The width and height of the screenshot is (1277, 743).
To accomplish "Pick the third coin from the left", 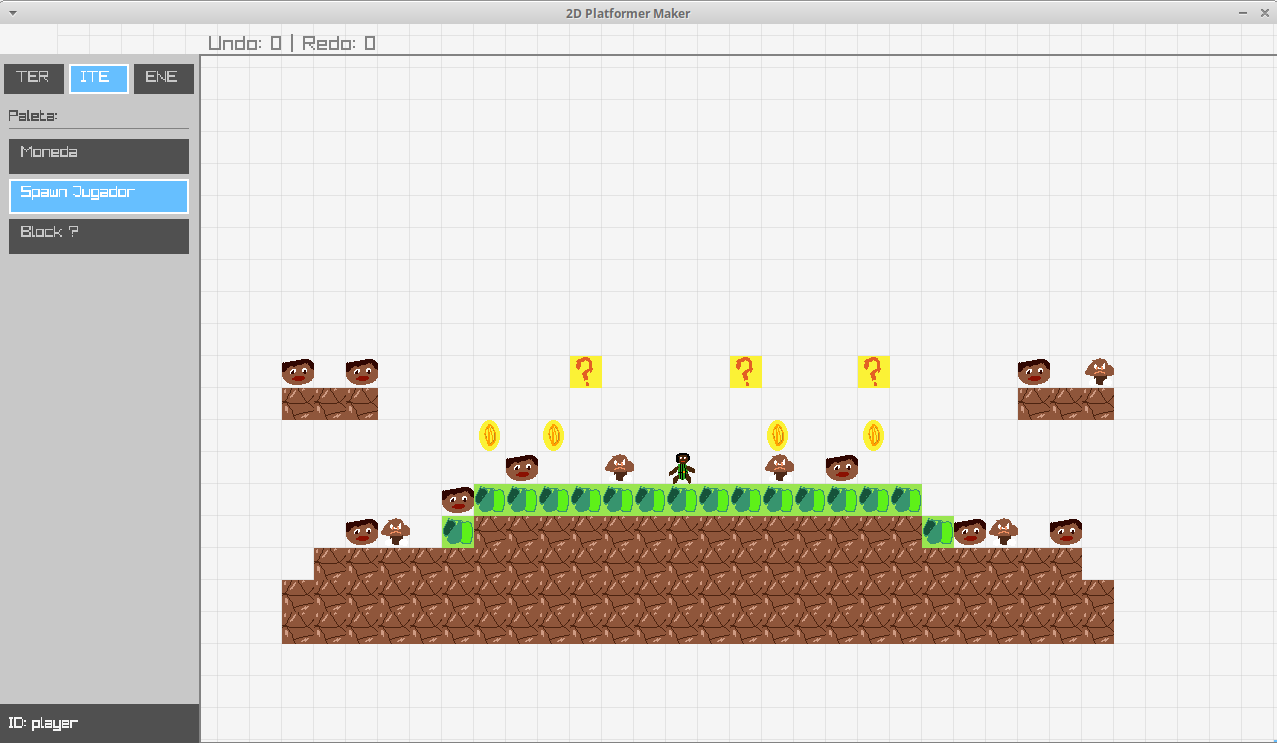I will pyautogui.click(x=777, y=435).
